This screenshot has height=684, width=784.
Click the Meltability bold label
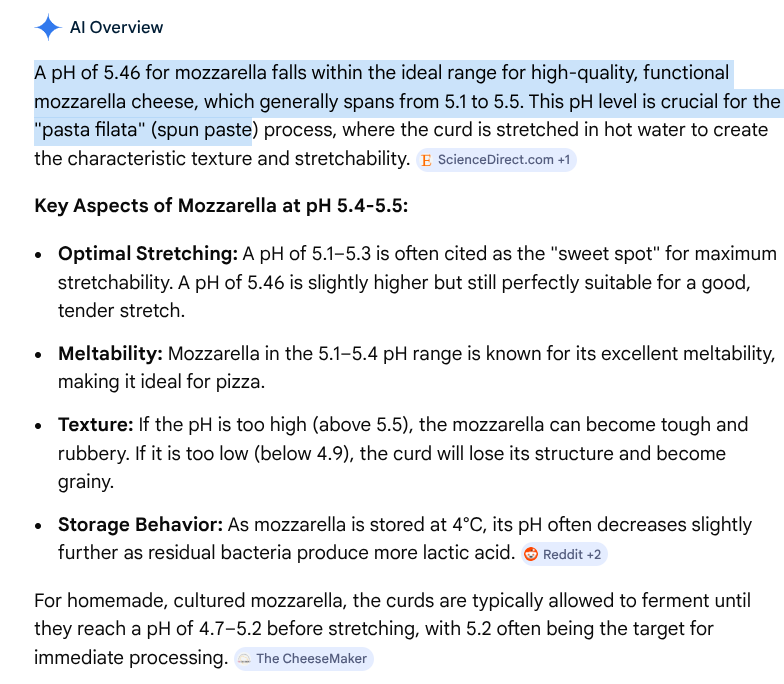coord(110,354)
